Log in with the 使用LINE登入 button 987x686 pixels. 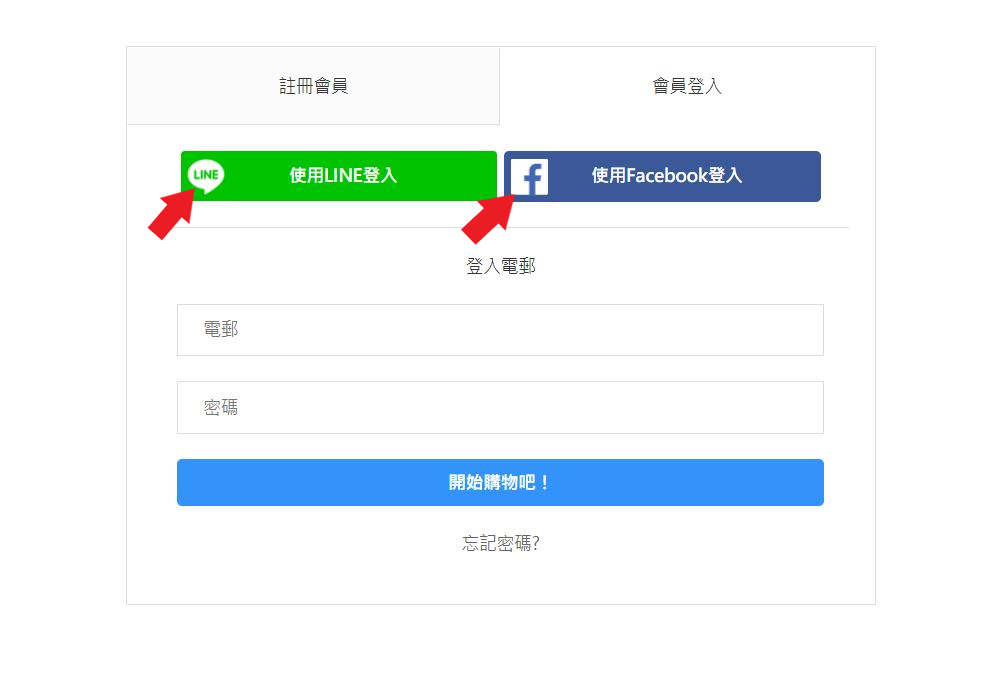point(339,176)
